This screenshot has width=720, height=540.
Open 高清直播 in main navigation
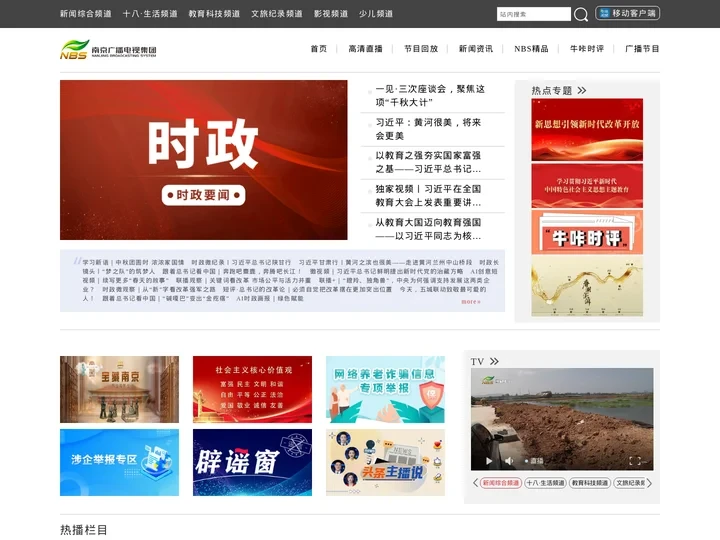(x=366, y=49)
